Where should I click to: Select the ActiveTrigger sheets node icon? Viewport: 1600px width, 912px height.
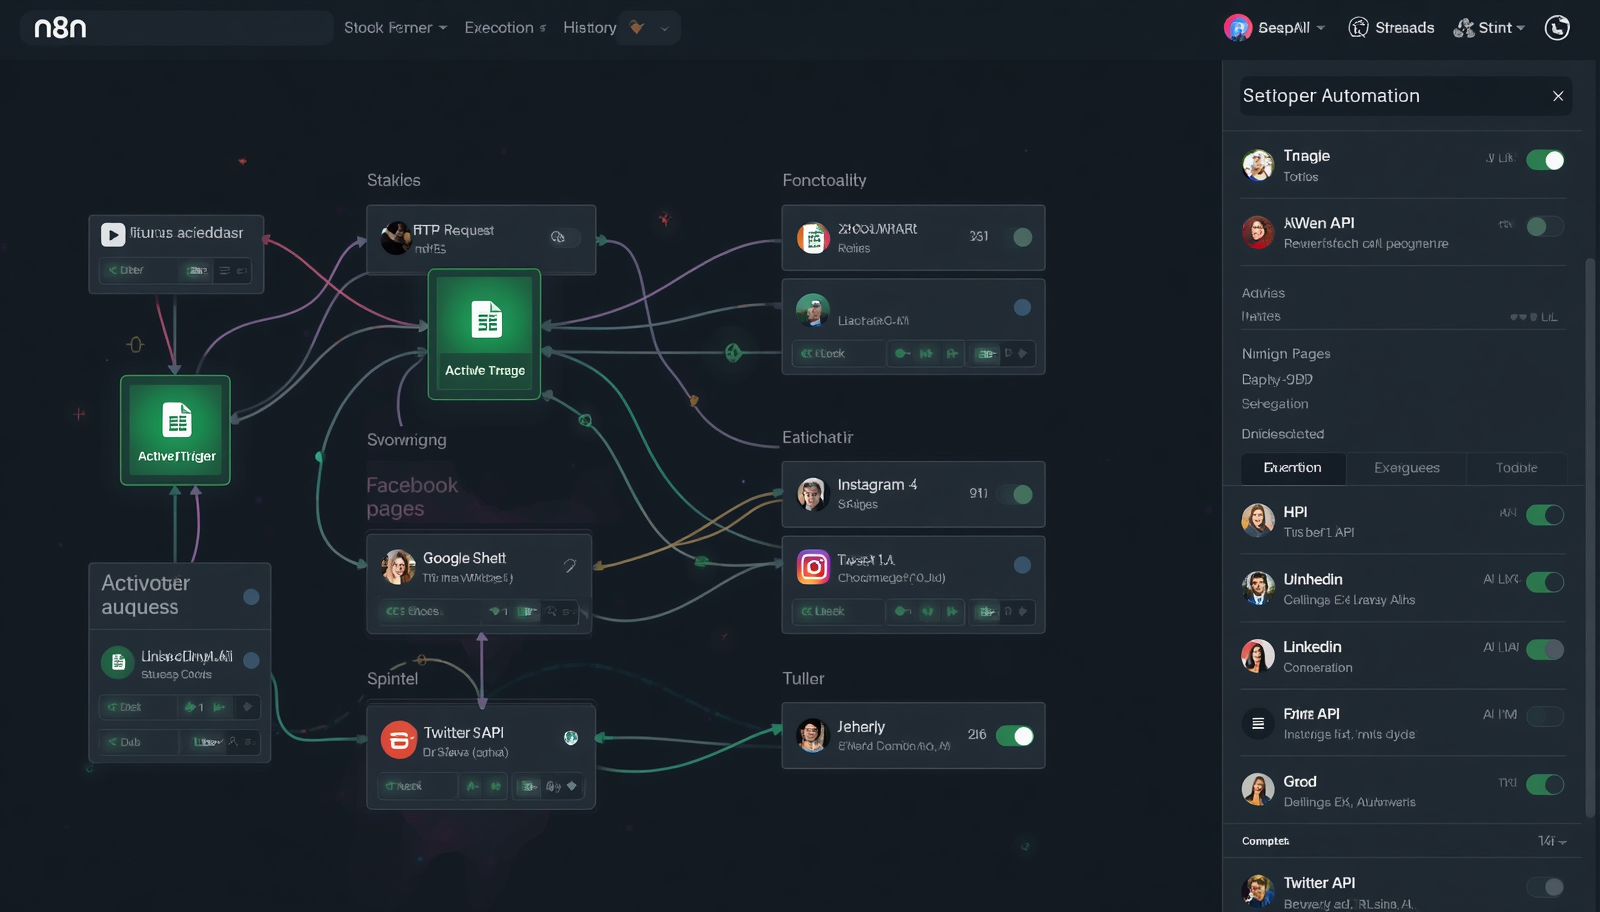pyautogui.click(x=177, y=421)
